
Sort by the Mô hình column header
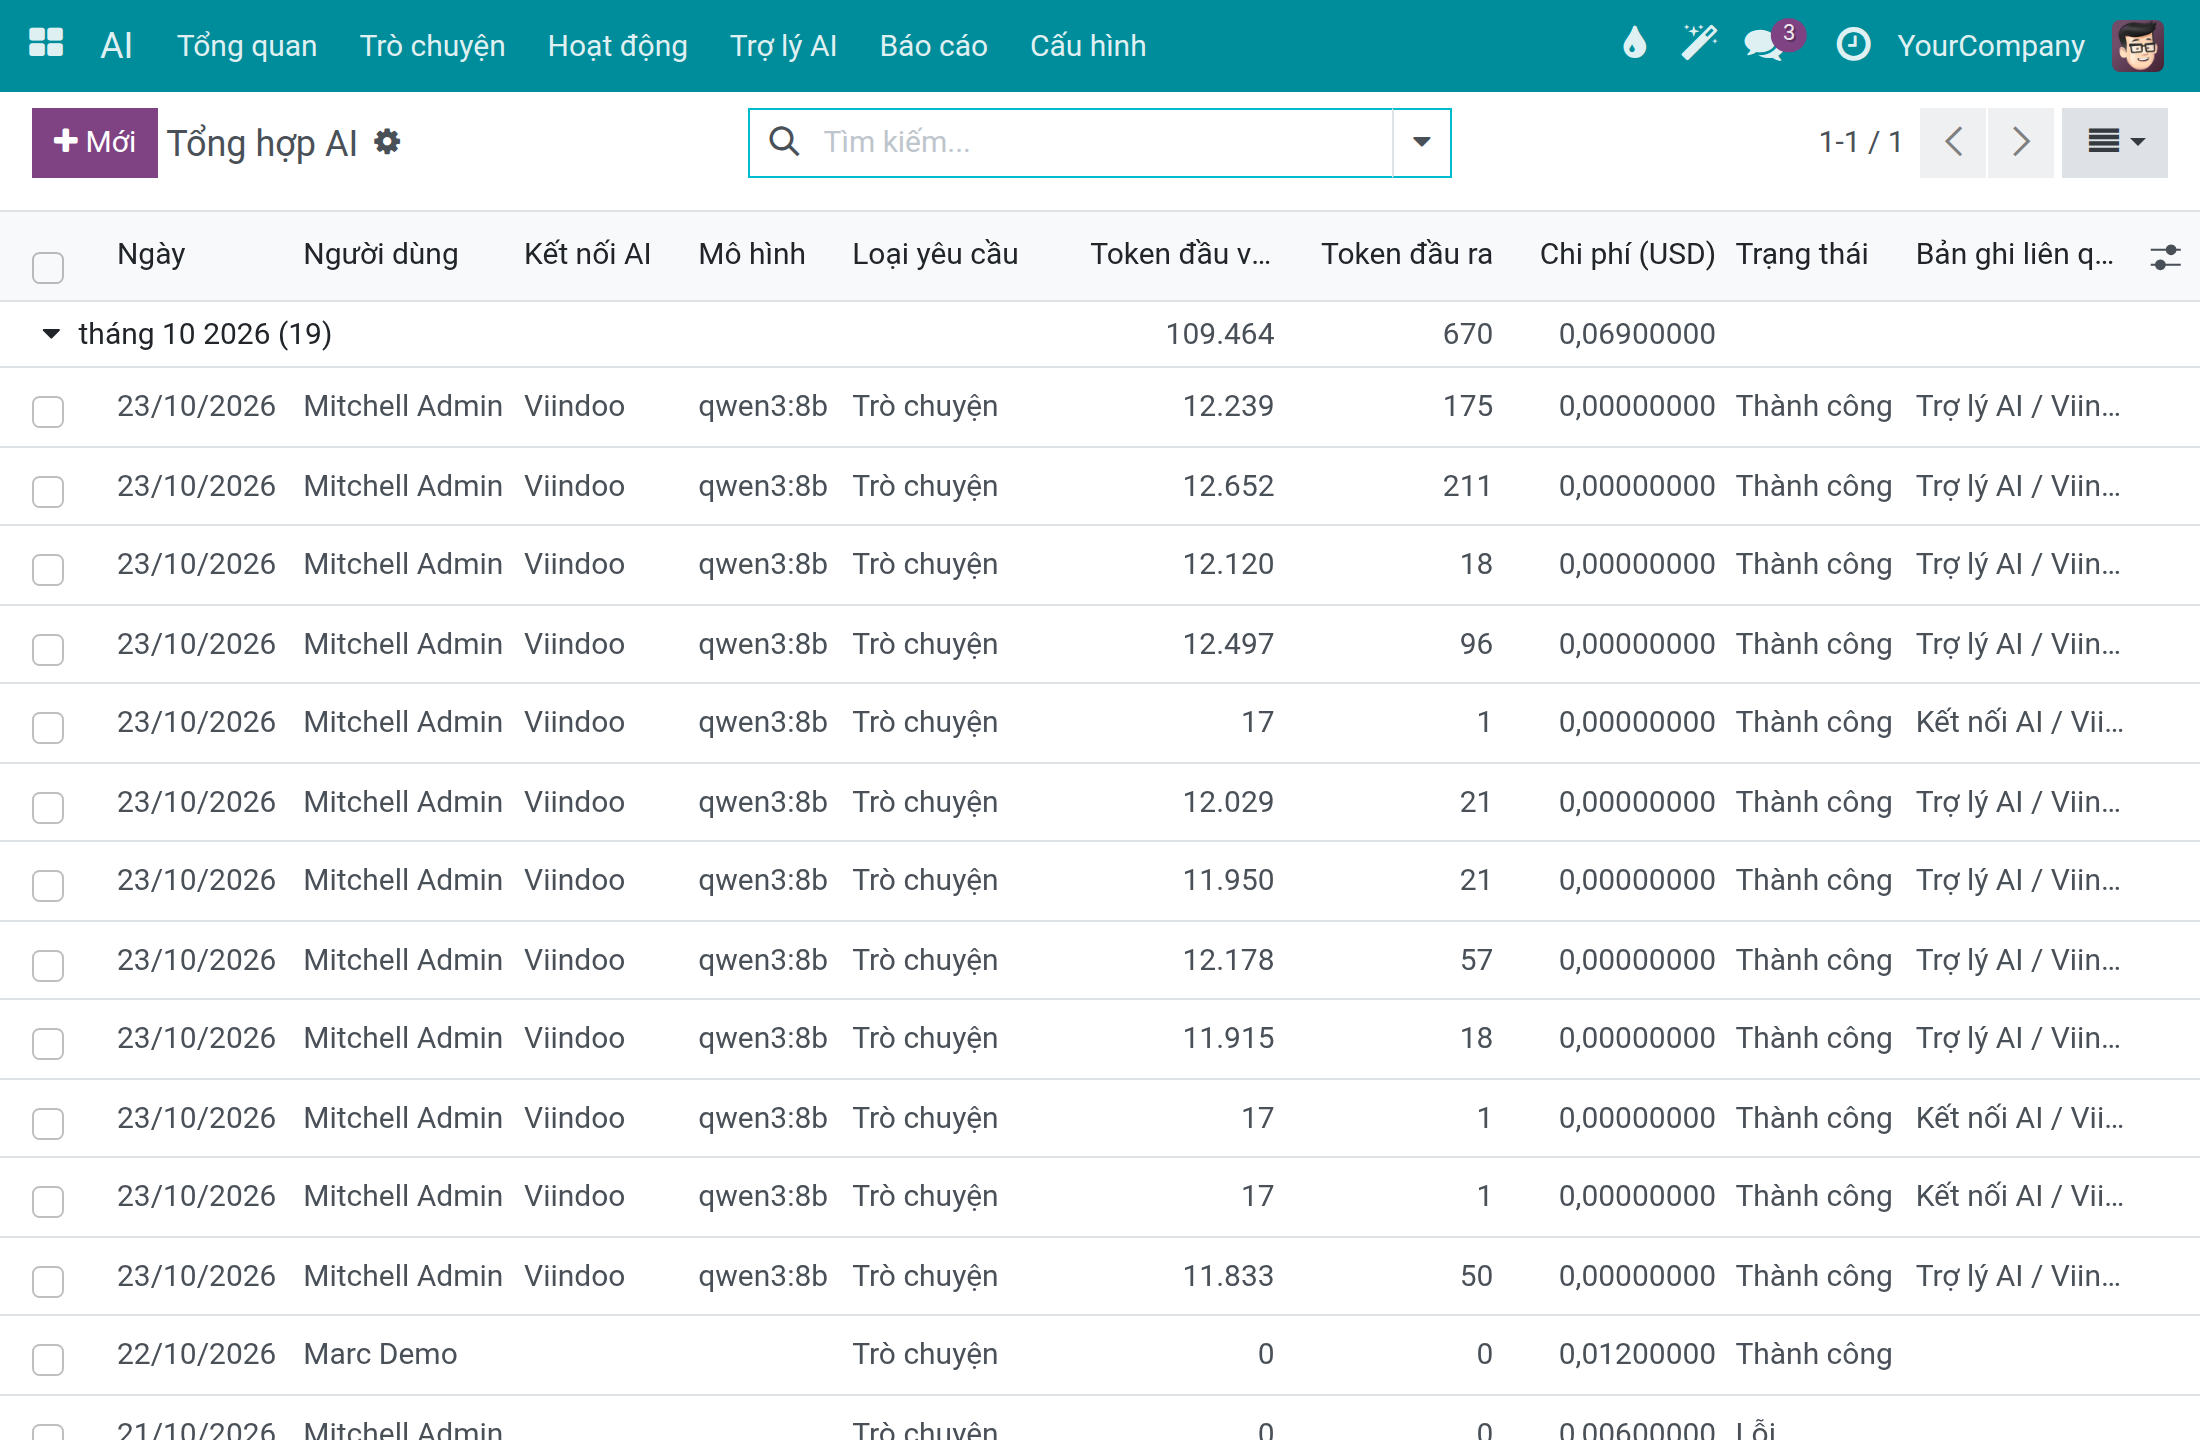click(x=752, y=254)
